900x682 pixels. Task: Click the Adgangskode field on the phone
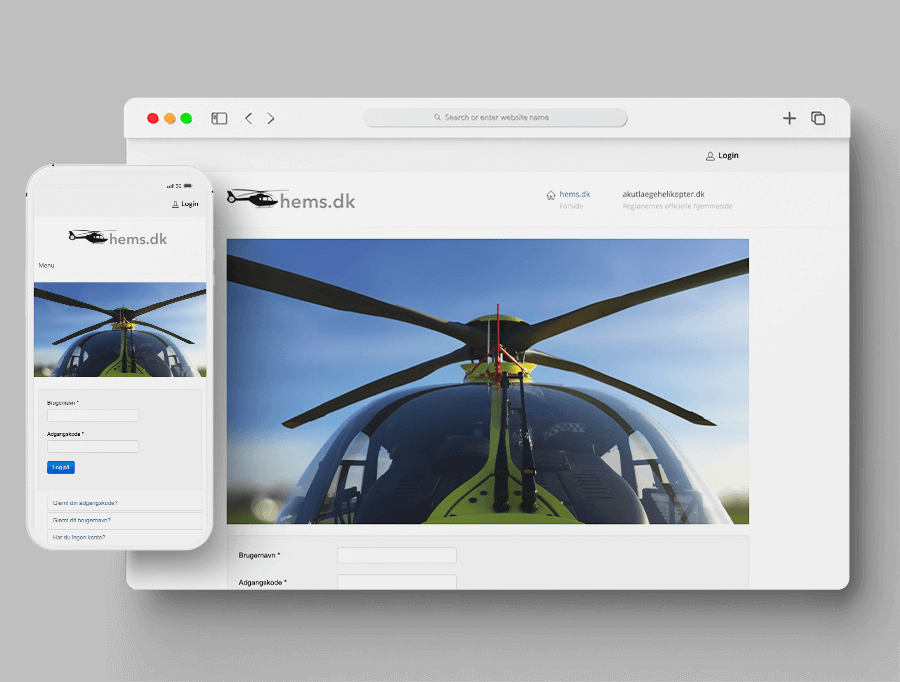tap(92, 447)
